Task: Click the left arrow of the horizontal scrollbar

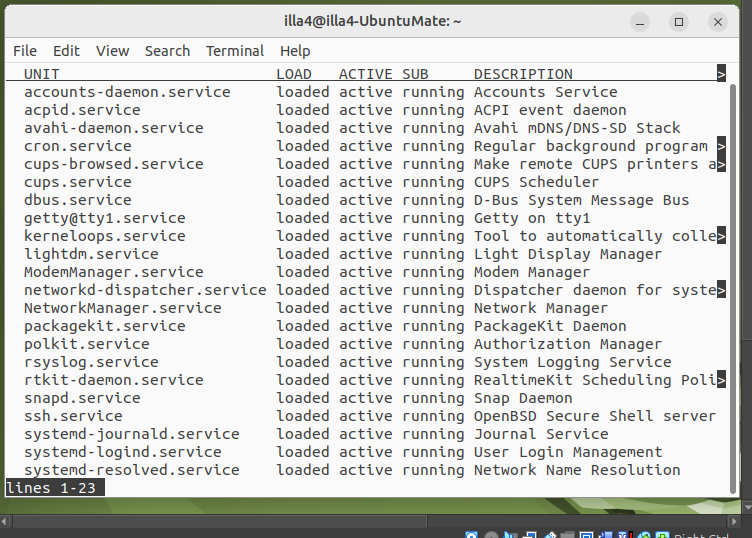Action: (5, 521)
